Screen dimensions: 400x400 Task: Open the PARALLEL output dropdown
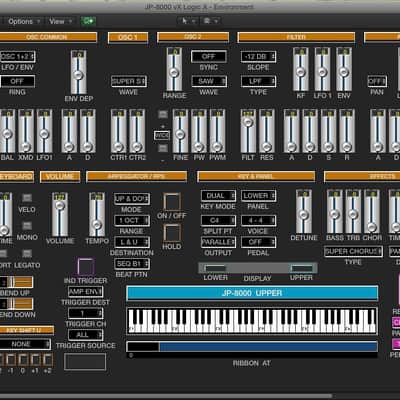(x=218, y=242)
